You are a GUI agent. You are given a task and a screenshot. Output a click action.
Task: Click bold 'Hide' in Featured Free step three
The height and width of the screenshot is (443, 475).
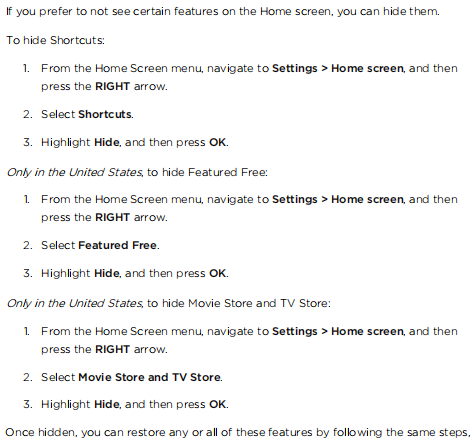point(107,273)
